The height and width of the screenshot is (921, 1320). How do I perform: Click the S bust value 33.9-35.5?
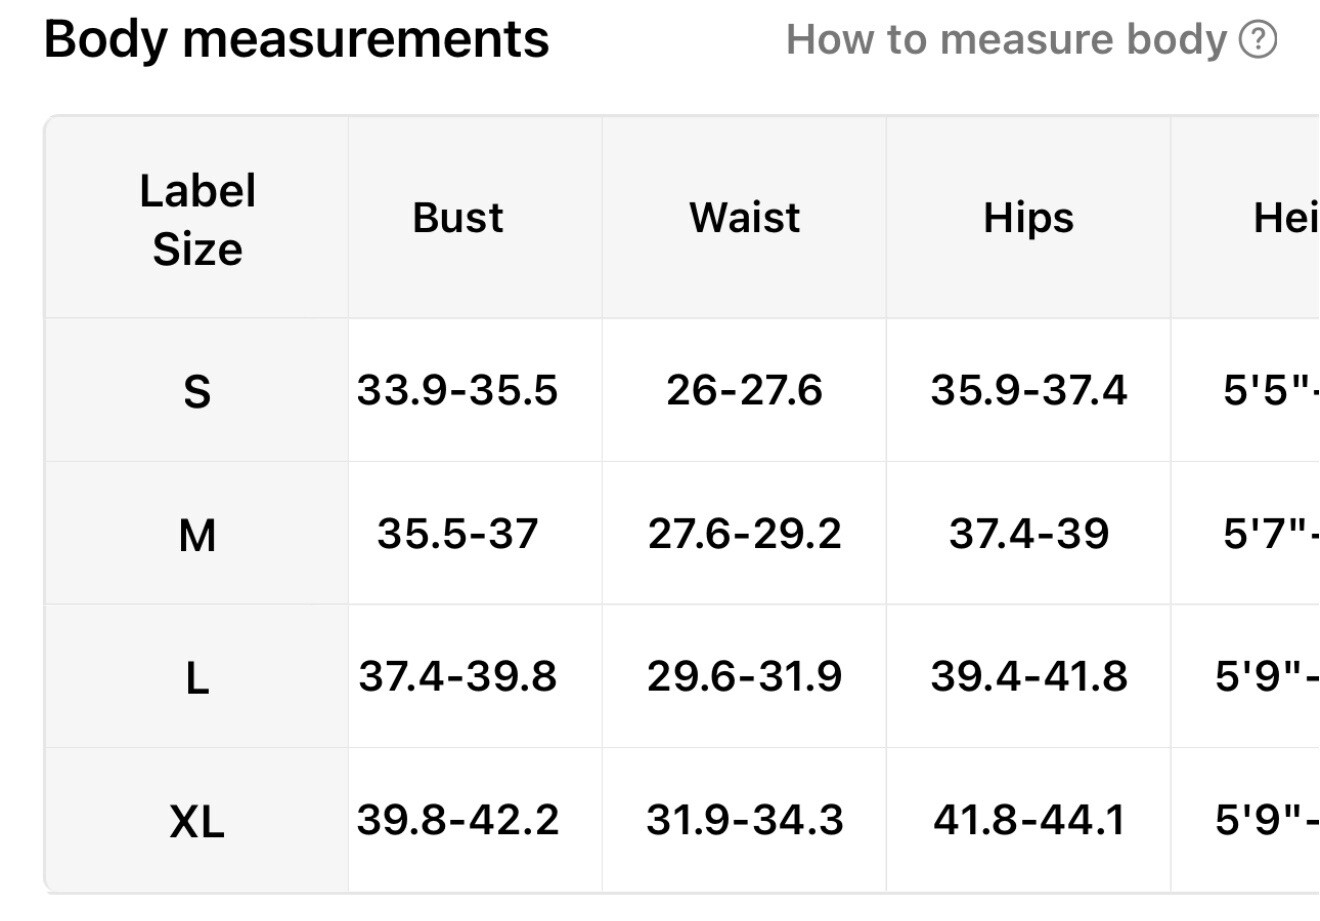[x=457, y=389]
